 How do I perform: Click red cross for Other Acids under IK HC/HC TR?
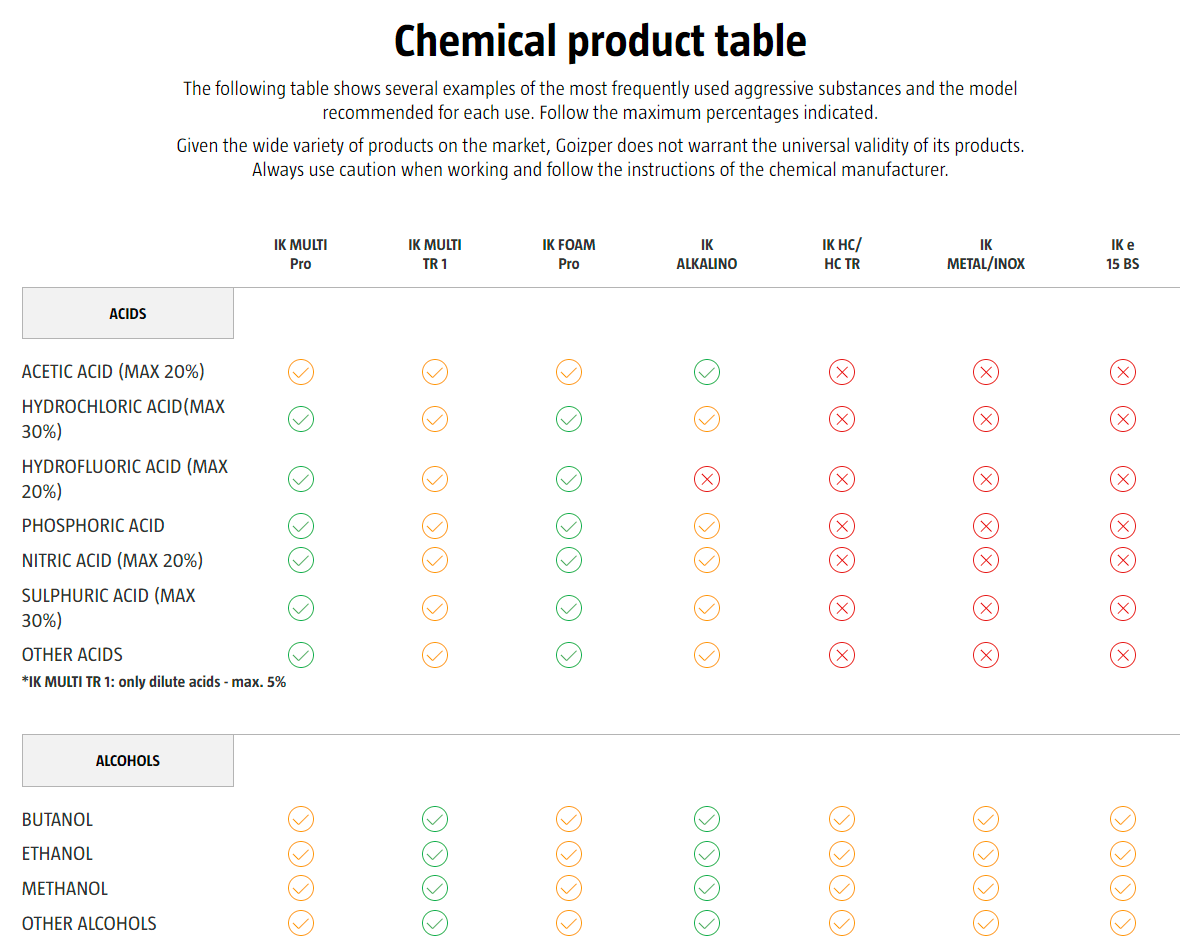point(842,656)
